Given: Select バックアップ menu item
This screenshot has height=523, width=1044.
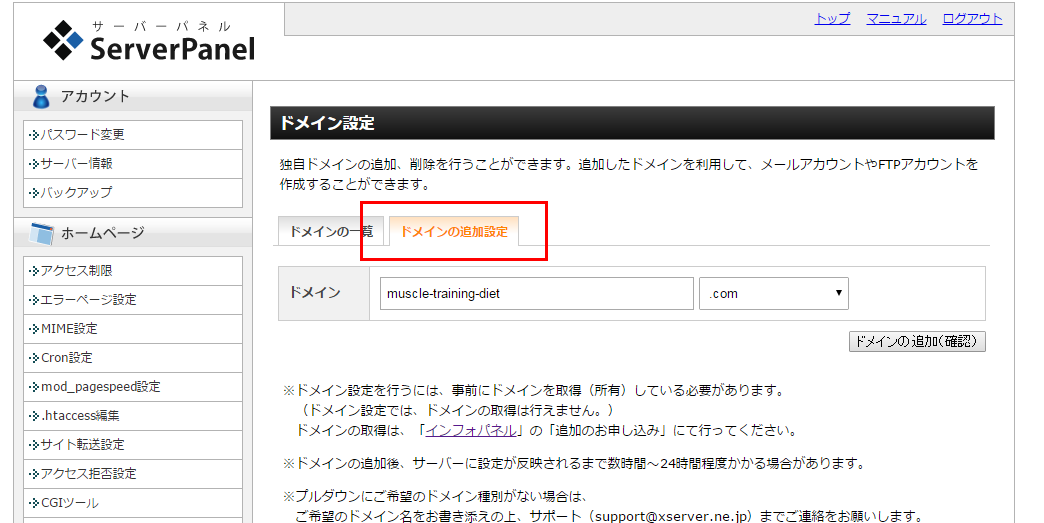Looking at the screenshot, I should 76,192.
